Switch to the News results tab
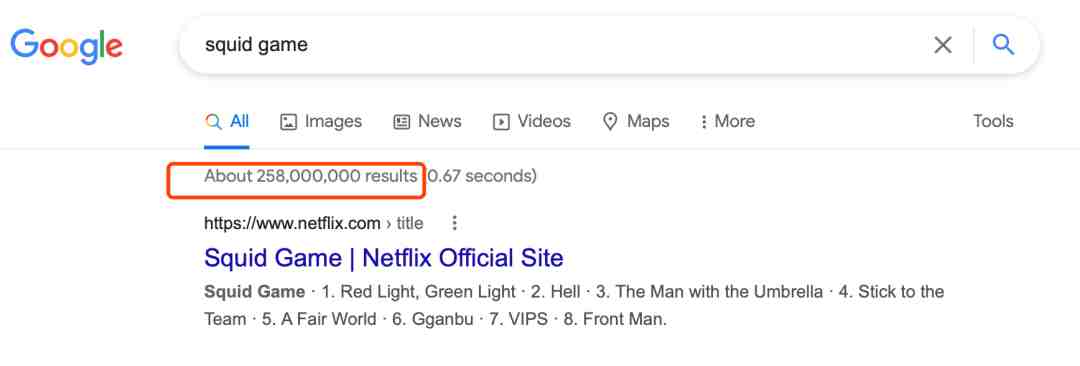This screenshot has width=1080, height=366. coord(427,121)
